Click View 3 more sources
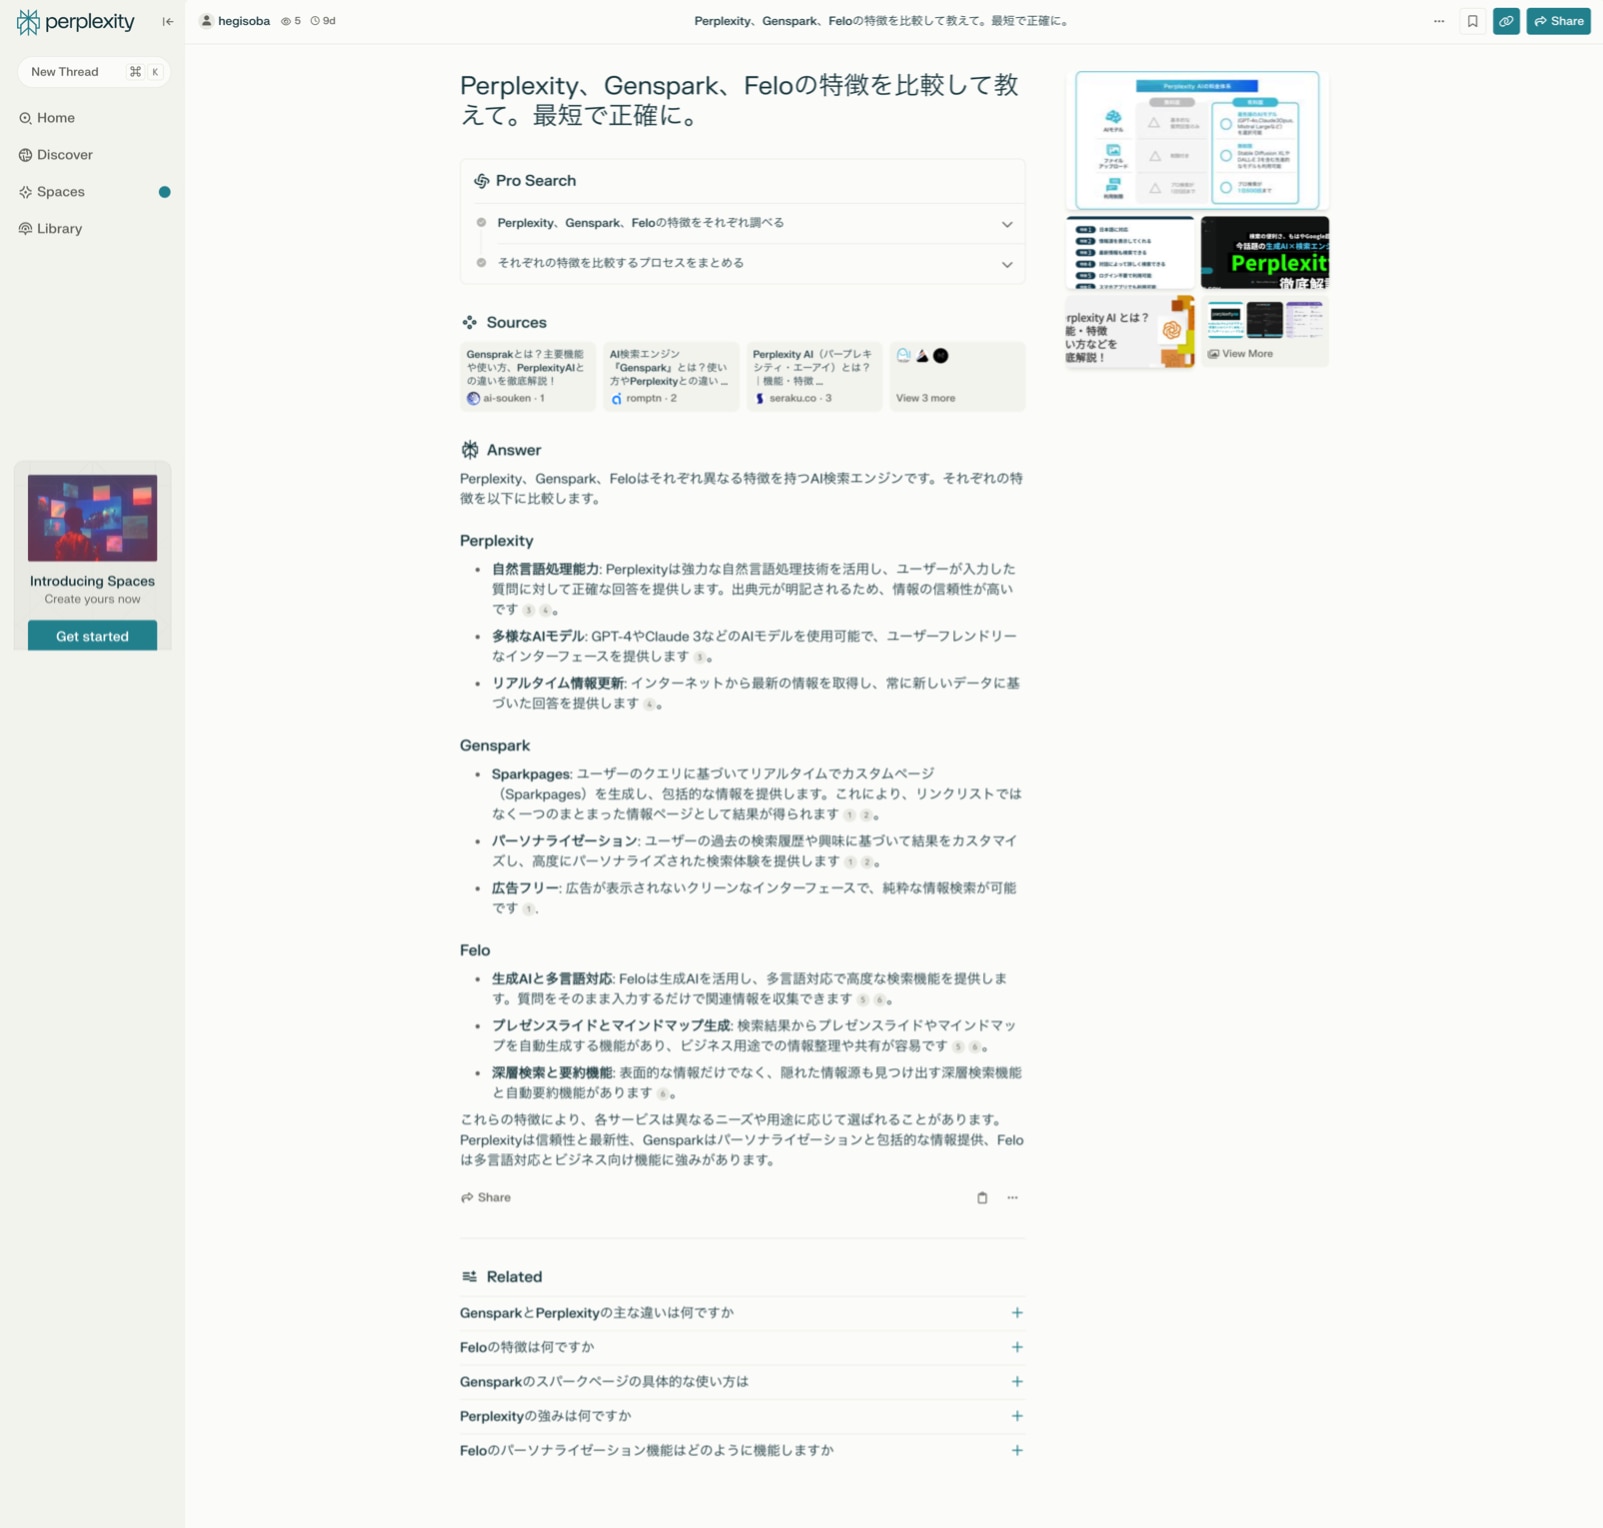The height and width of the screenshot is (1528, 1603). 957,376
